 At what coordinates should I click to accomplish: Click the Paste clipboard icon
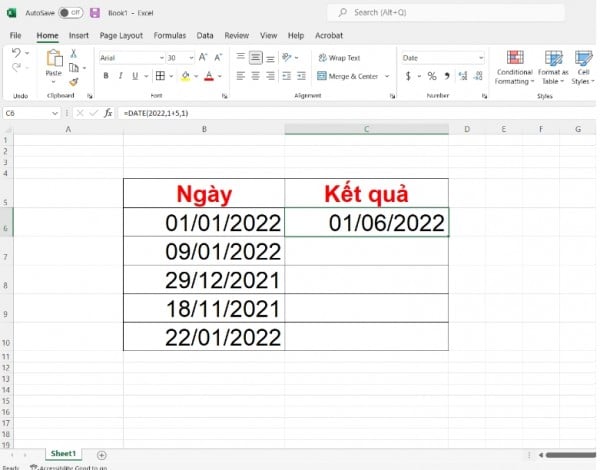click(x=54, y=59)
